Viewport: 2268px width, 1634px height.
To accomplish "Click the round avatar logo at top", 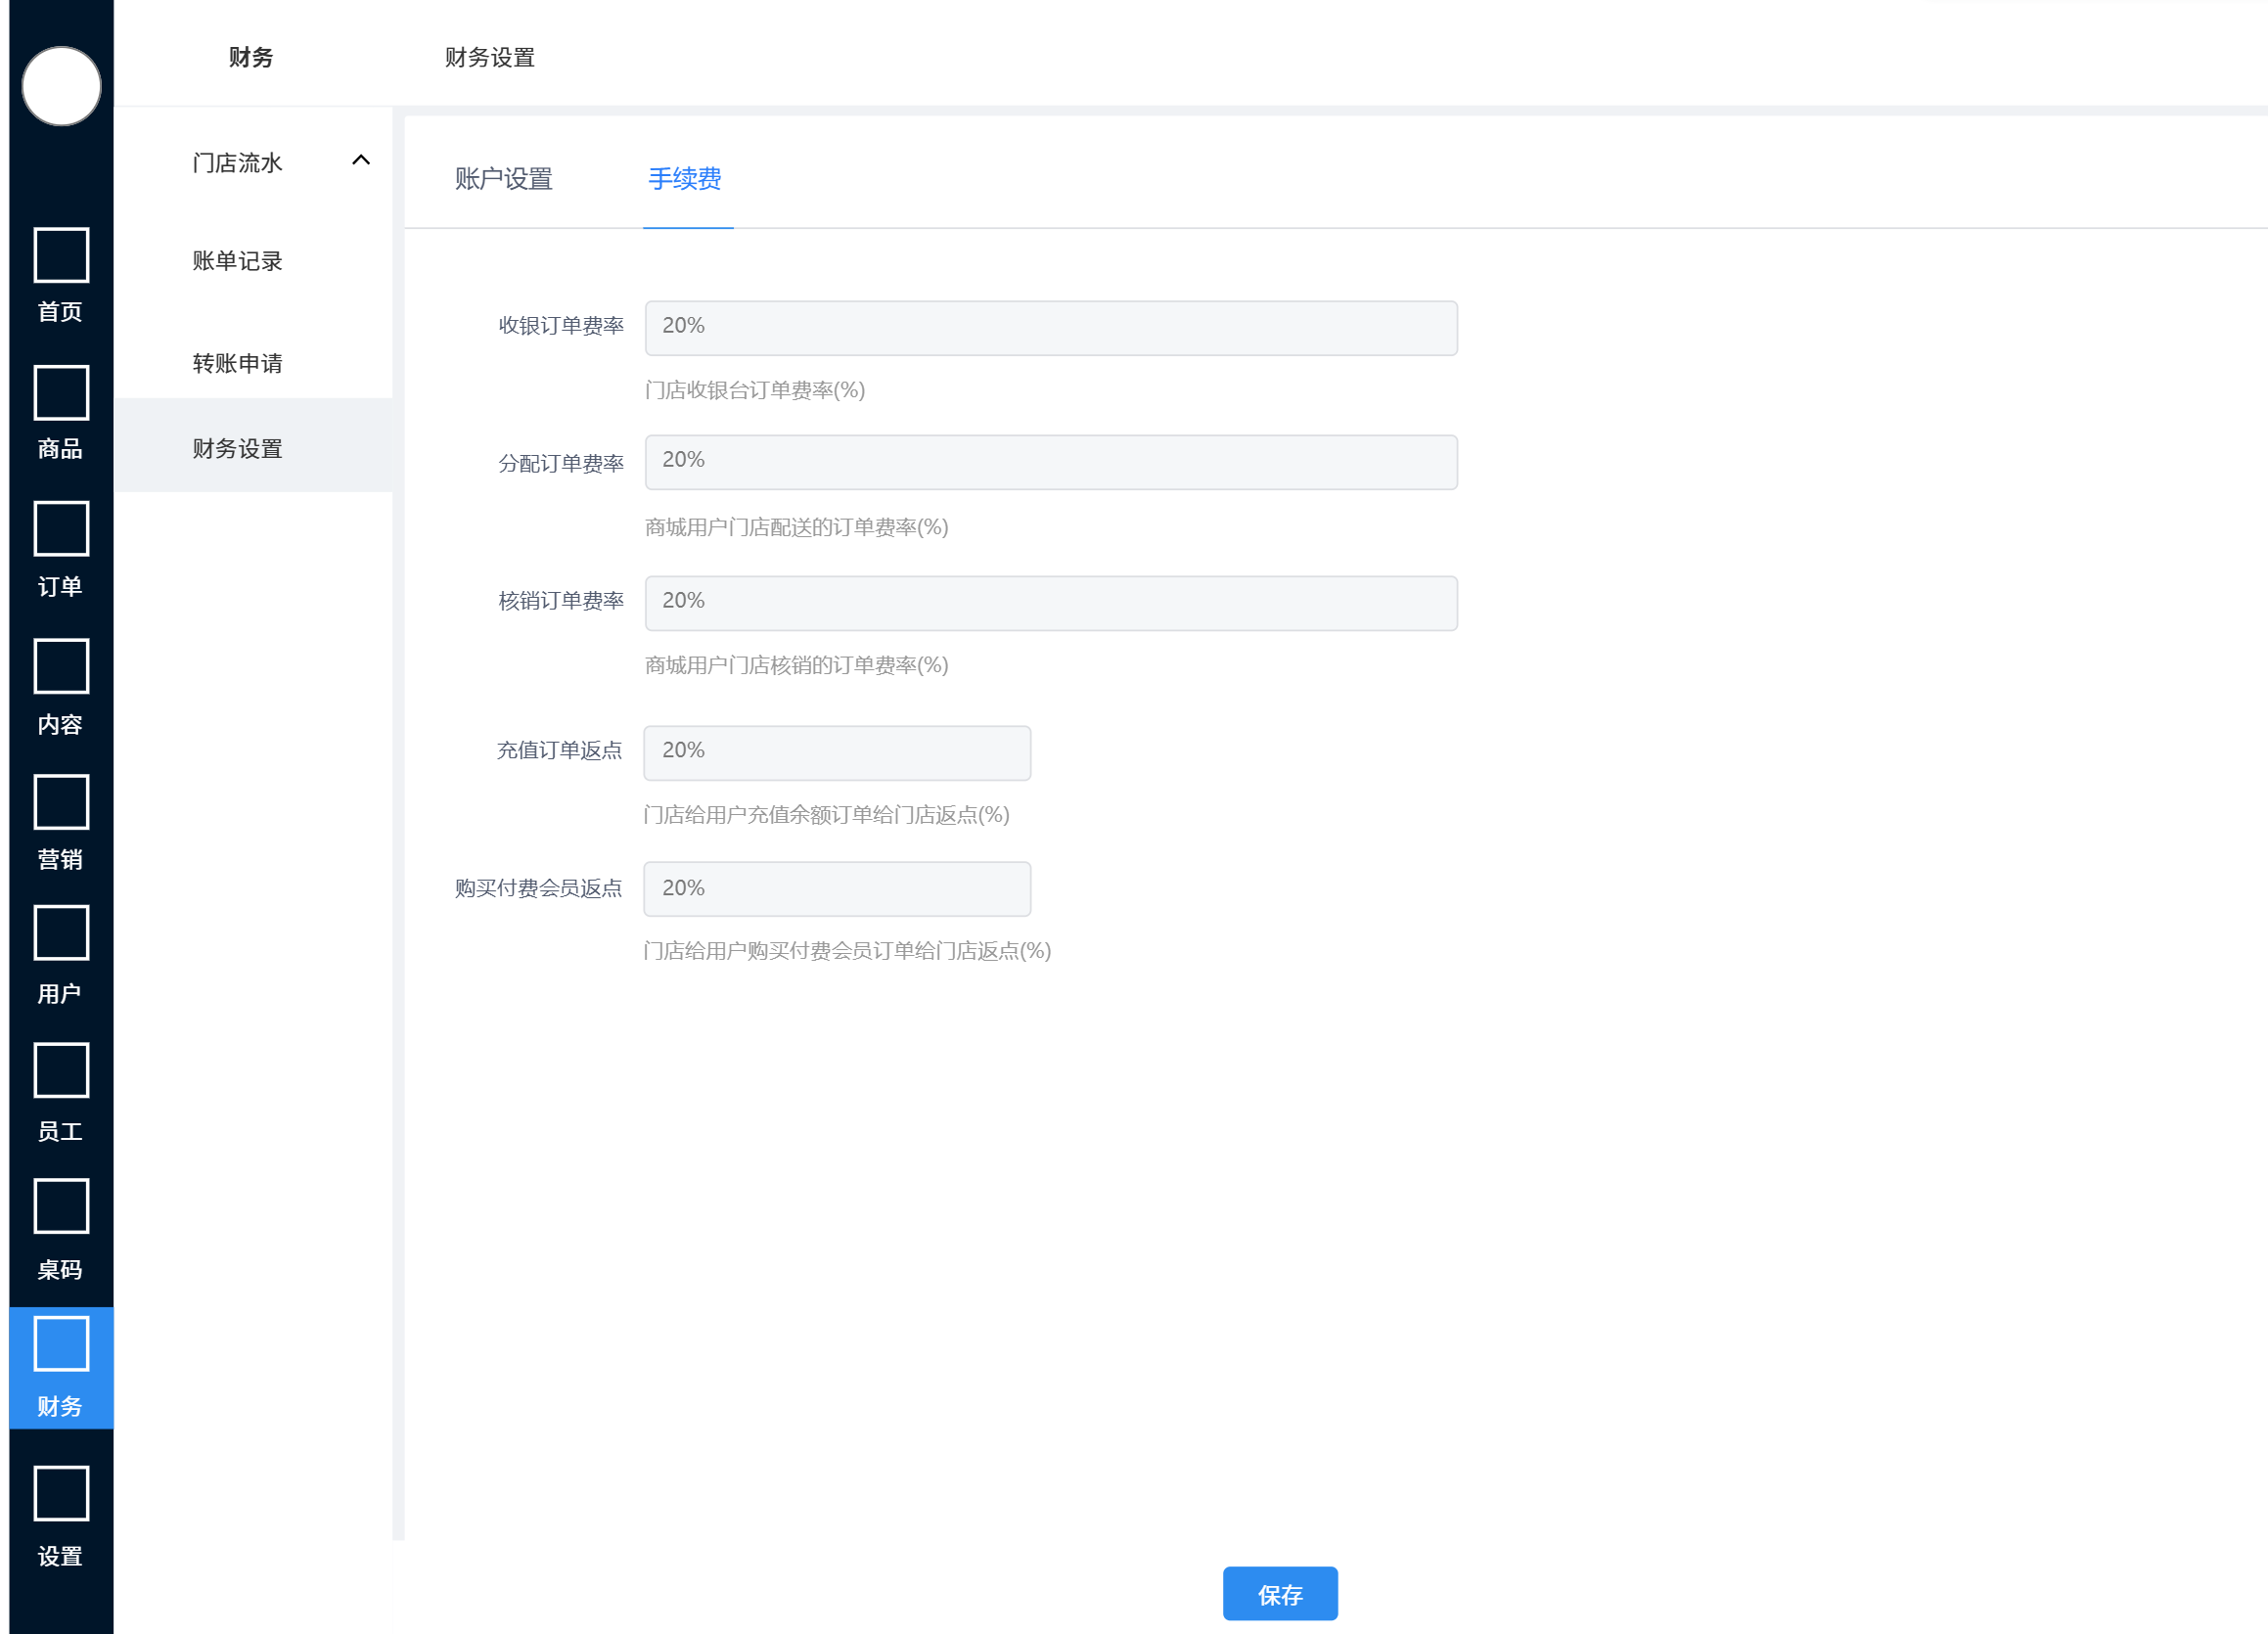I will (61, 86).
